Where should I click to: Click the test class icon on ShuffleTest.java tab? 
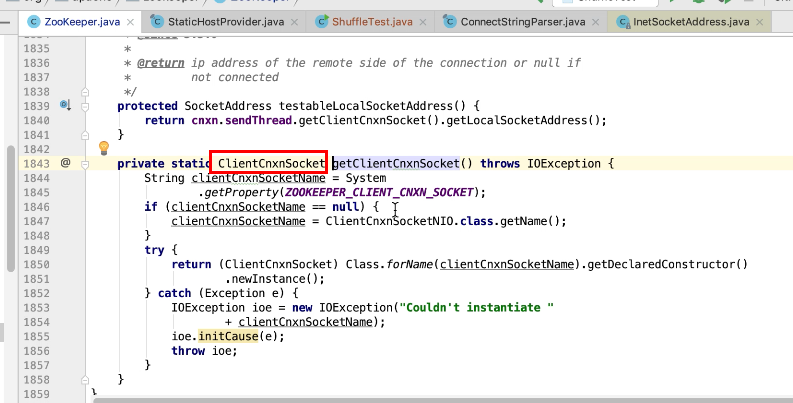coord(322,22)
